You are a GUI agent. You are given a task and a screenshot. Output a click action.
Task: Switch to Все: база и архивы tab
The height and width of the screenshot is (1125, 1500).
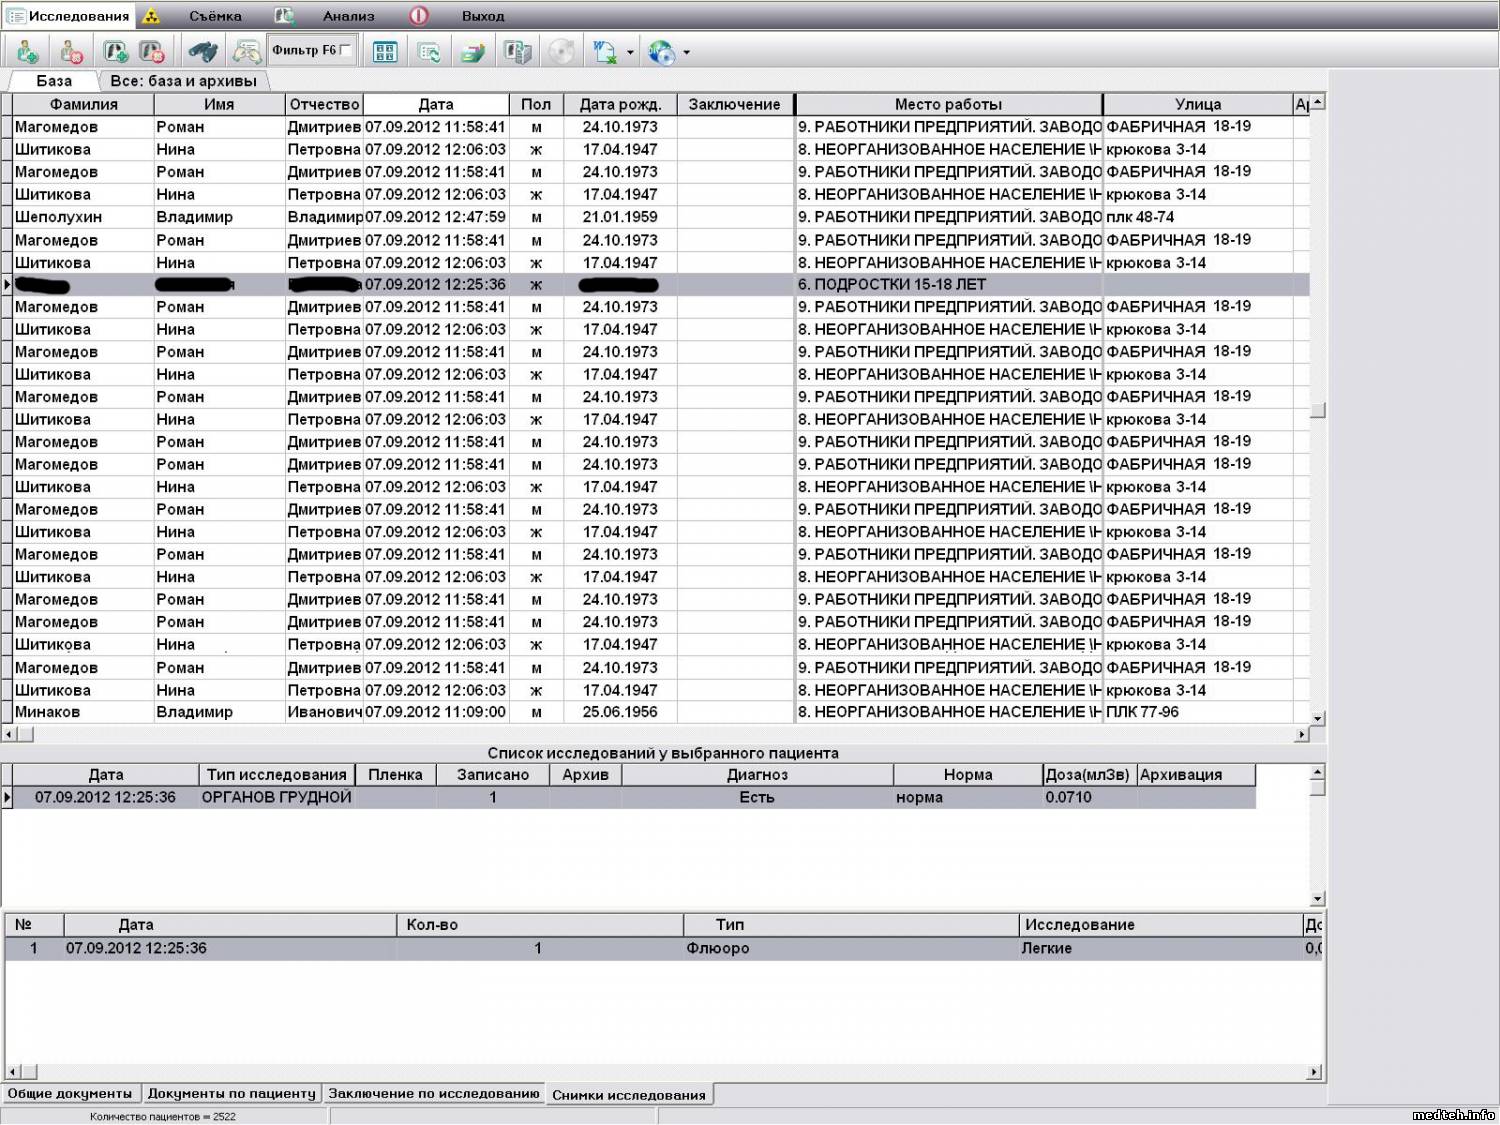coord(183,81)
